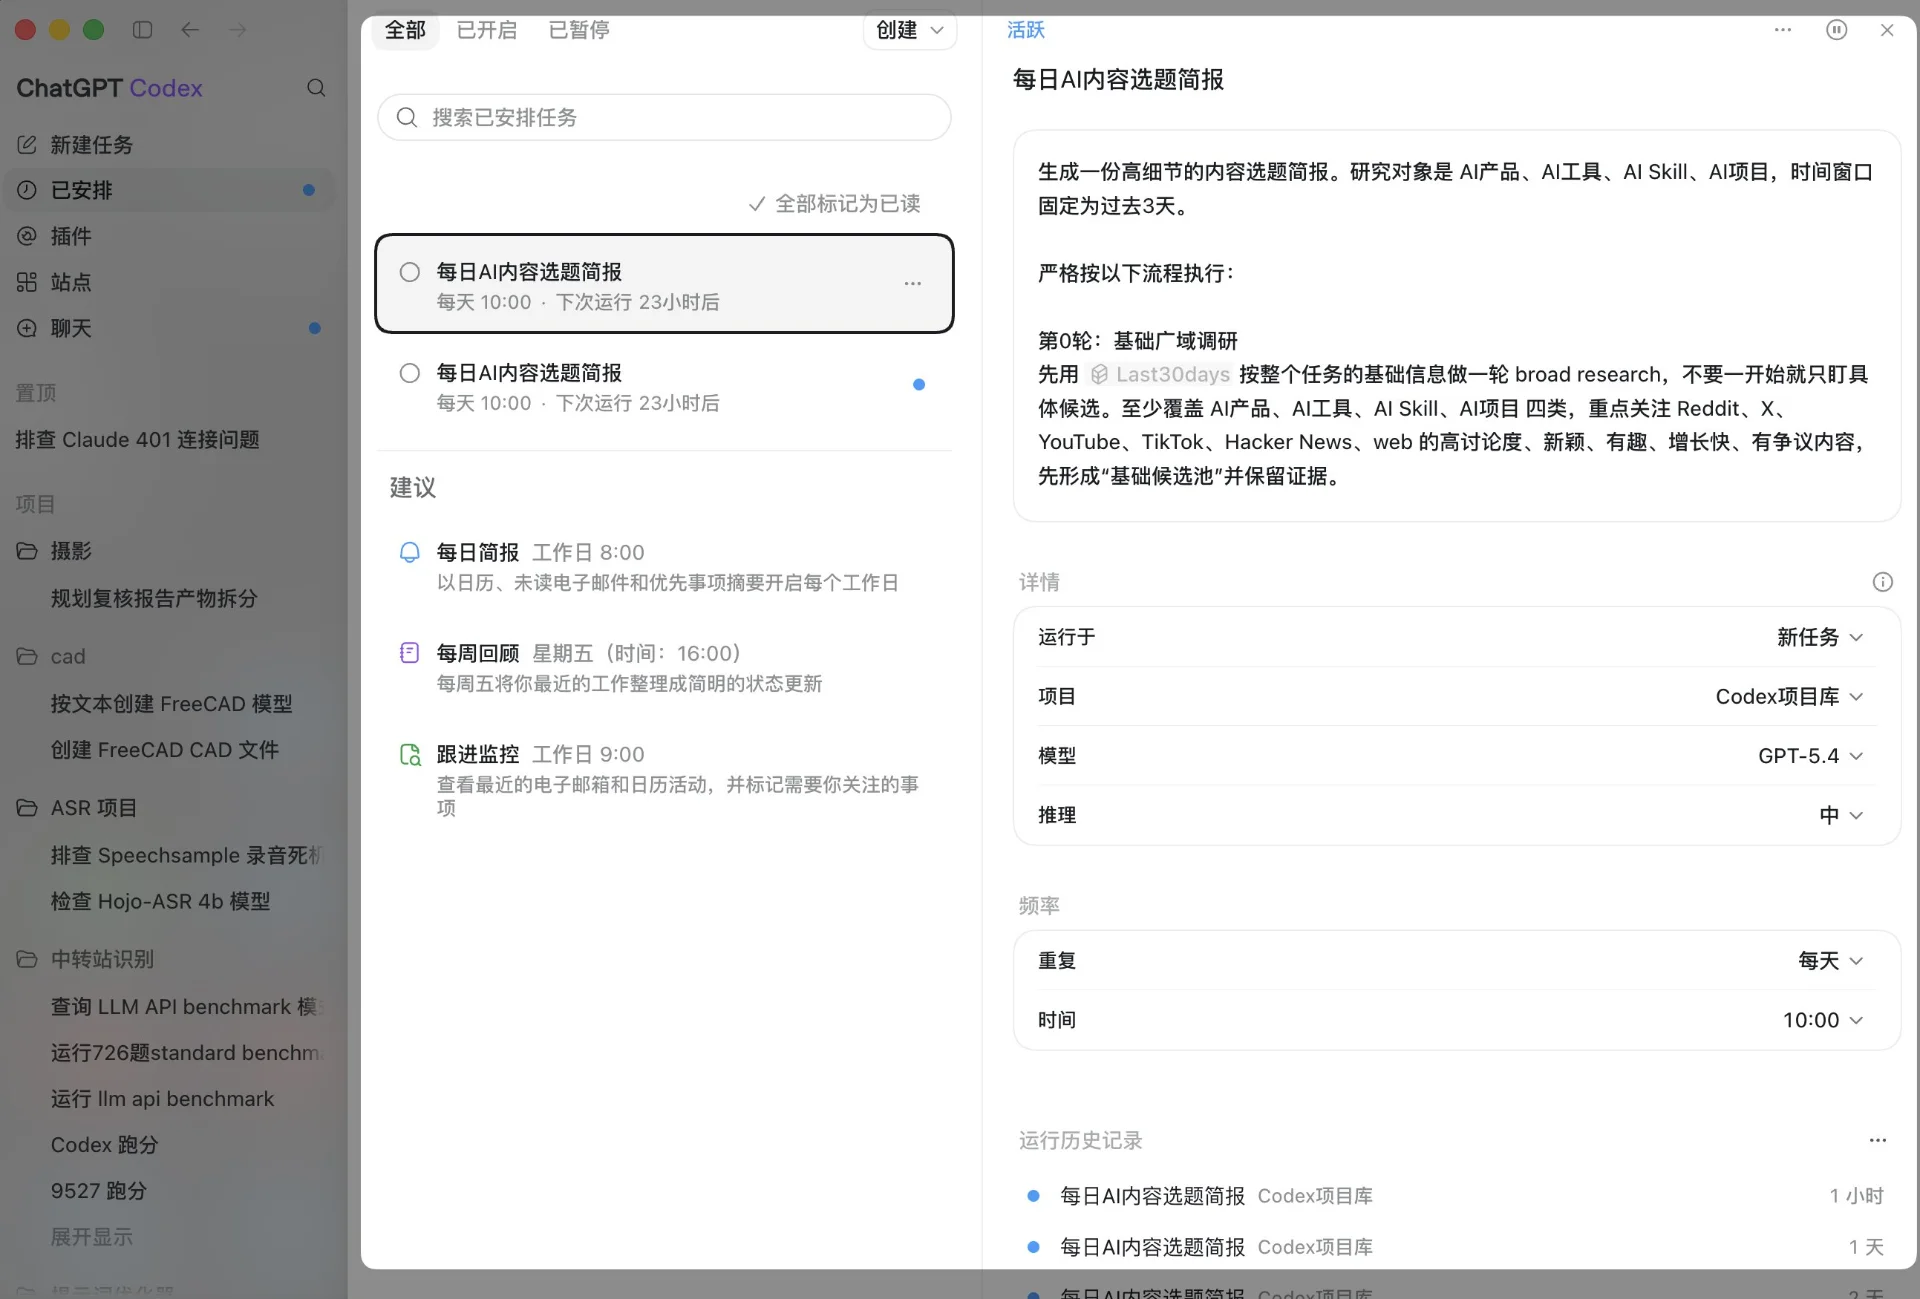Viewport: 1920px width, 1299px height.
Task: Open the 摄影 project folder icon
Action: pos(27,551)
